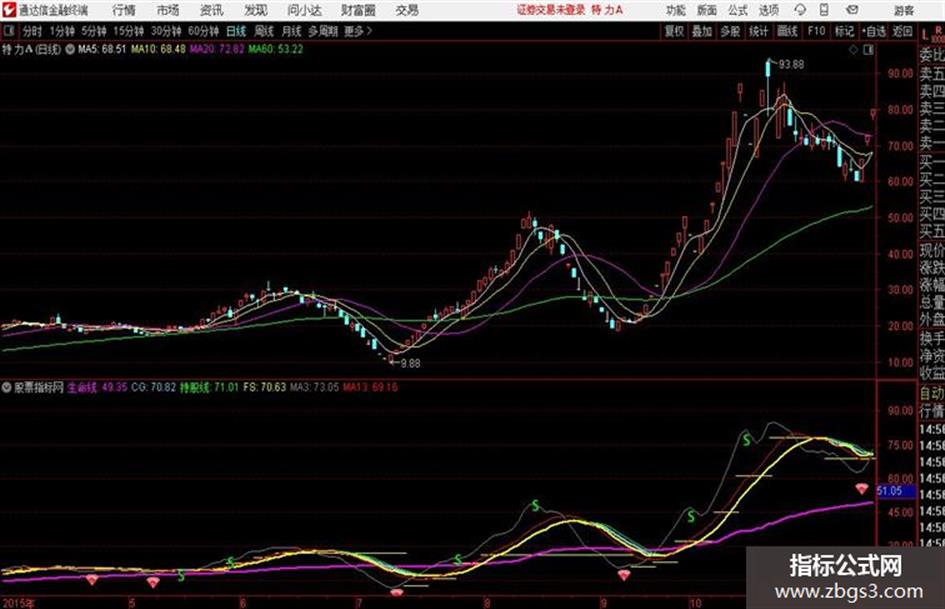Click the 生命线 49.35 indicator label

pos(97,387)
